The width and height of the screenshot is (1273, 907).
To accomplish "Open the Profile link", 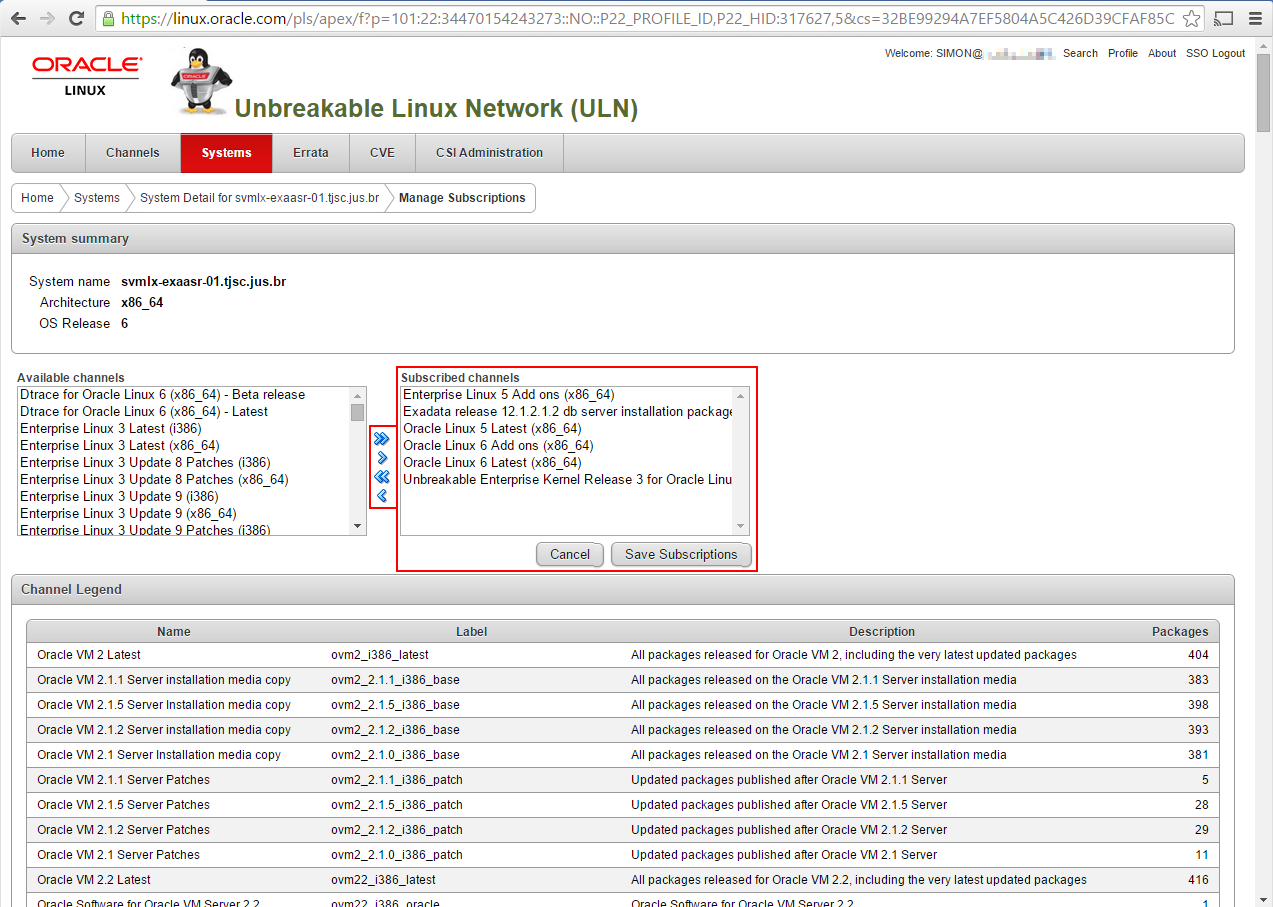I will (1123, 53).
